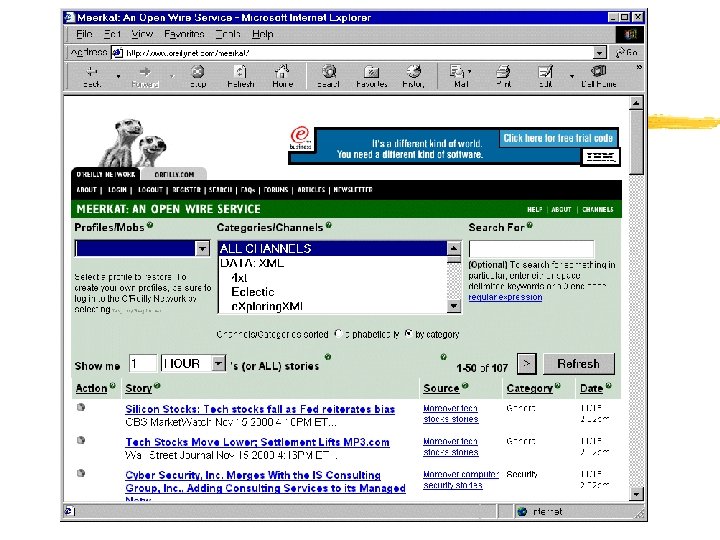Open the regular expression link
The height and width of the screenshot is (540, 720).
click(x=505, y=297)
